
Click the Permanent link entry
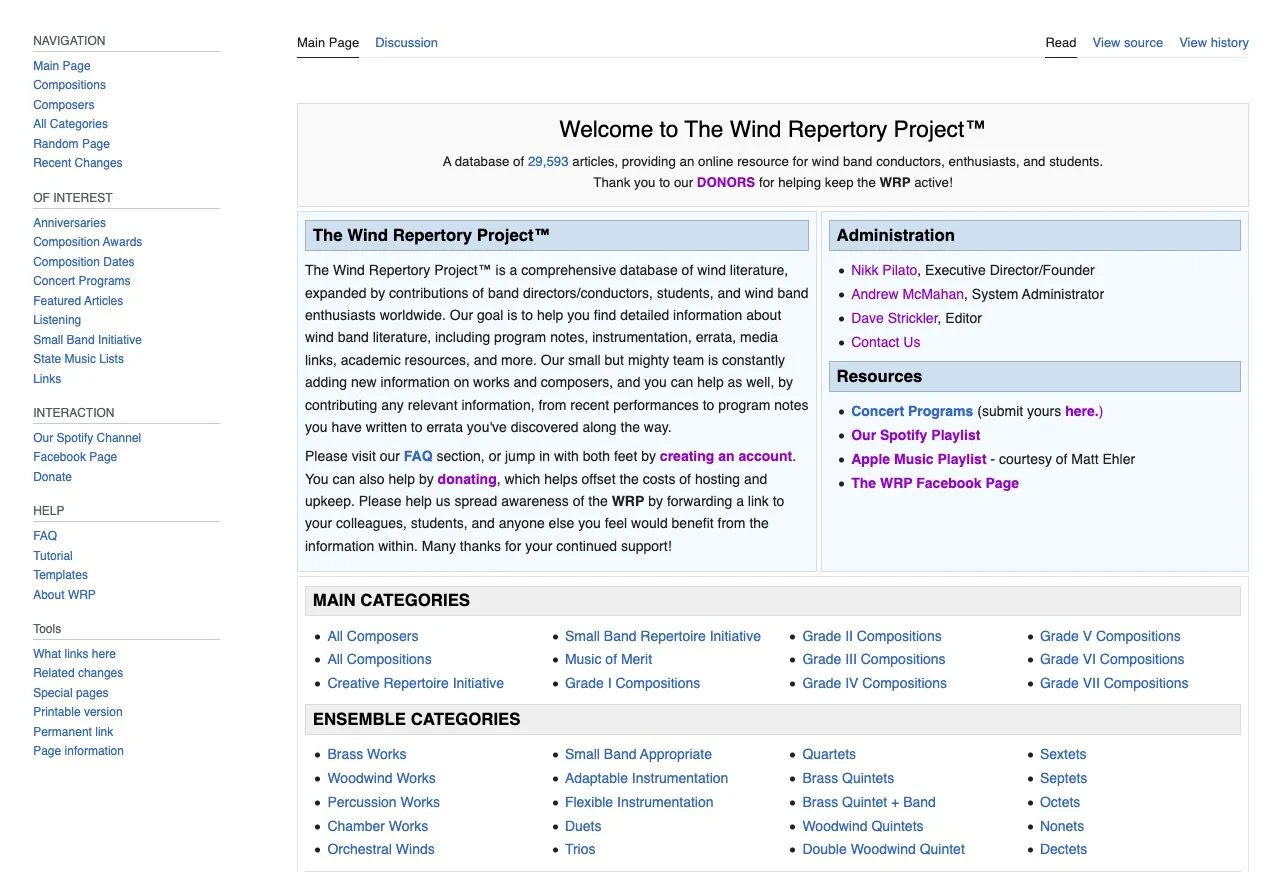73,732
